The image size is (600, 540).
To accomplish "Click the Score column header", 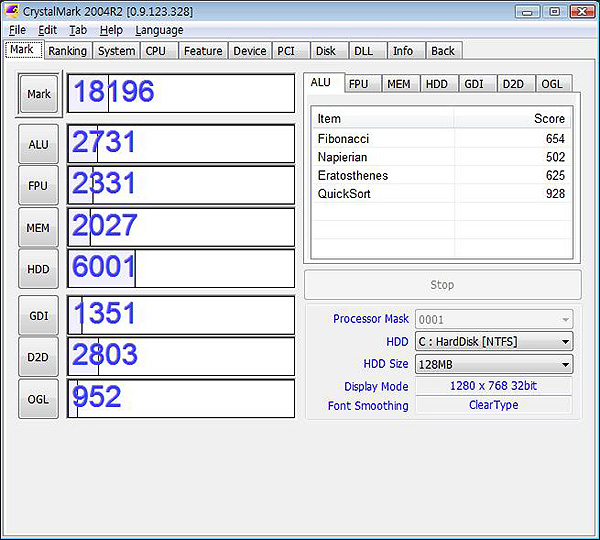I will (x=512, y=119).
